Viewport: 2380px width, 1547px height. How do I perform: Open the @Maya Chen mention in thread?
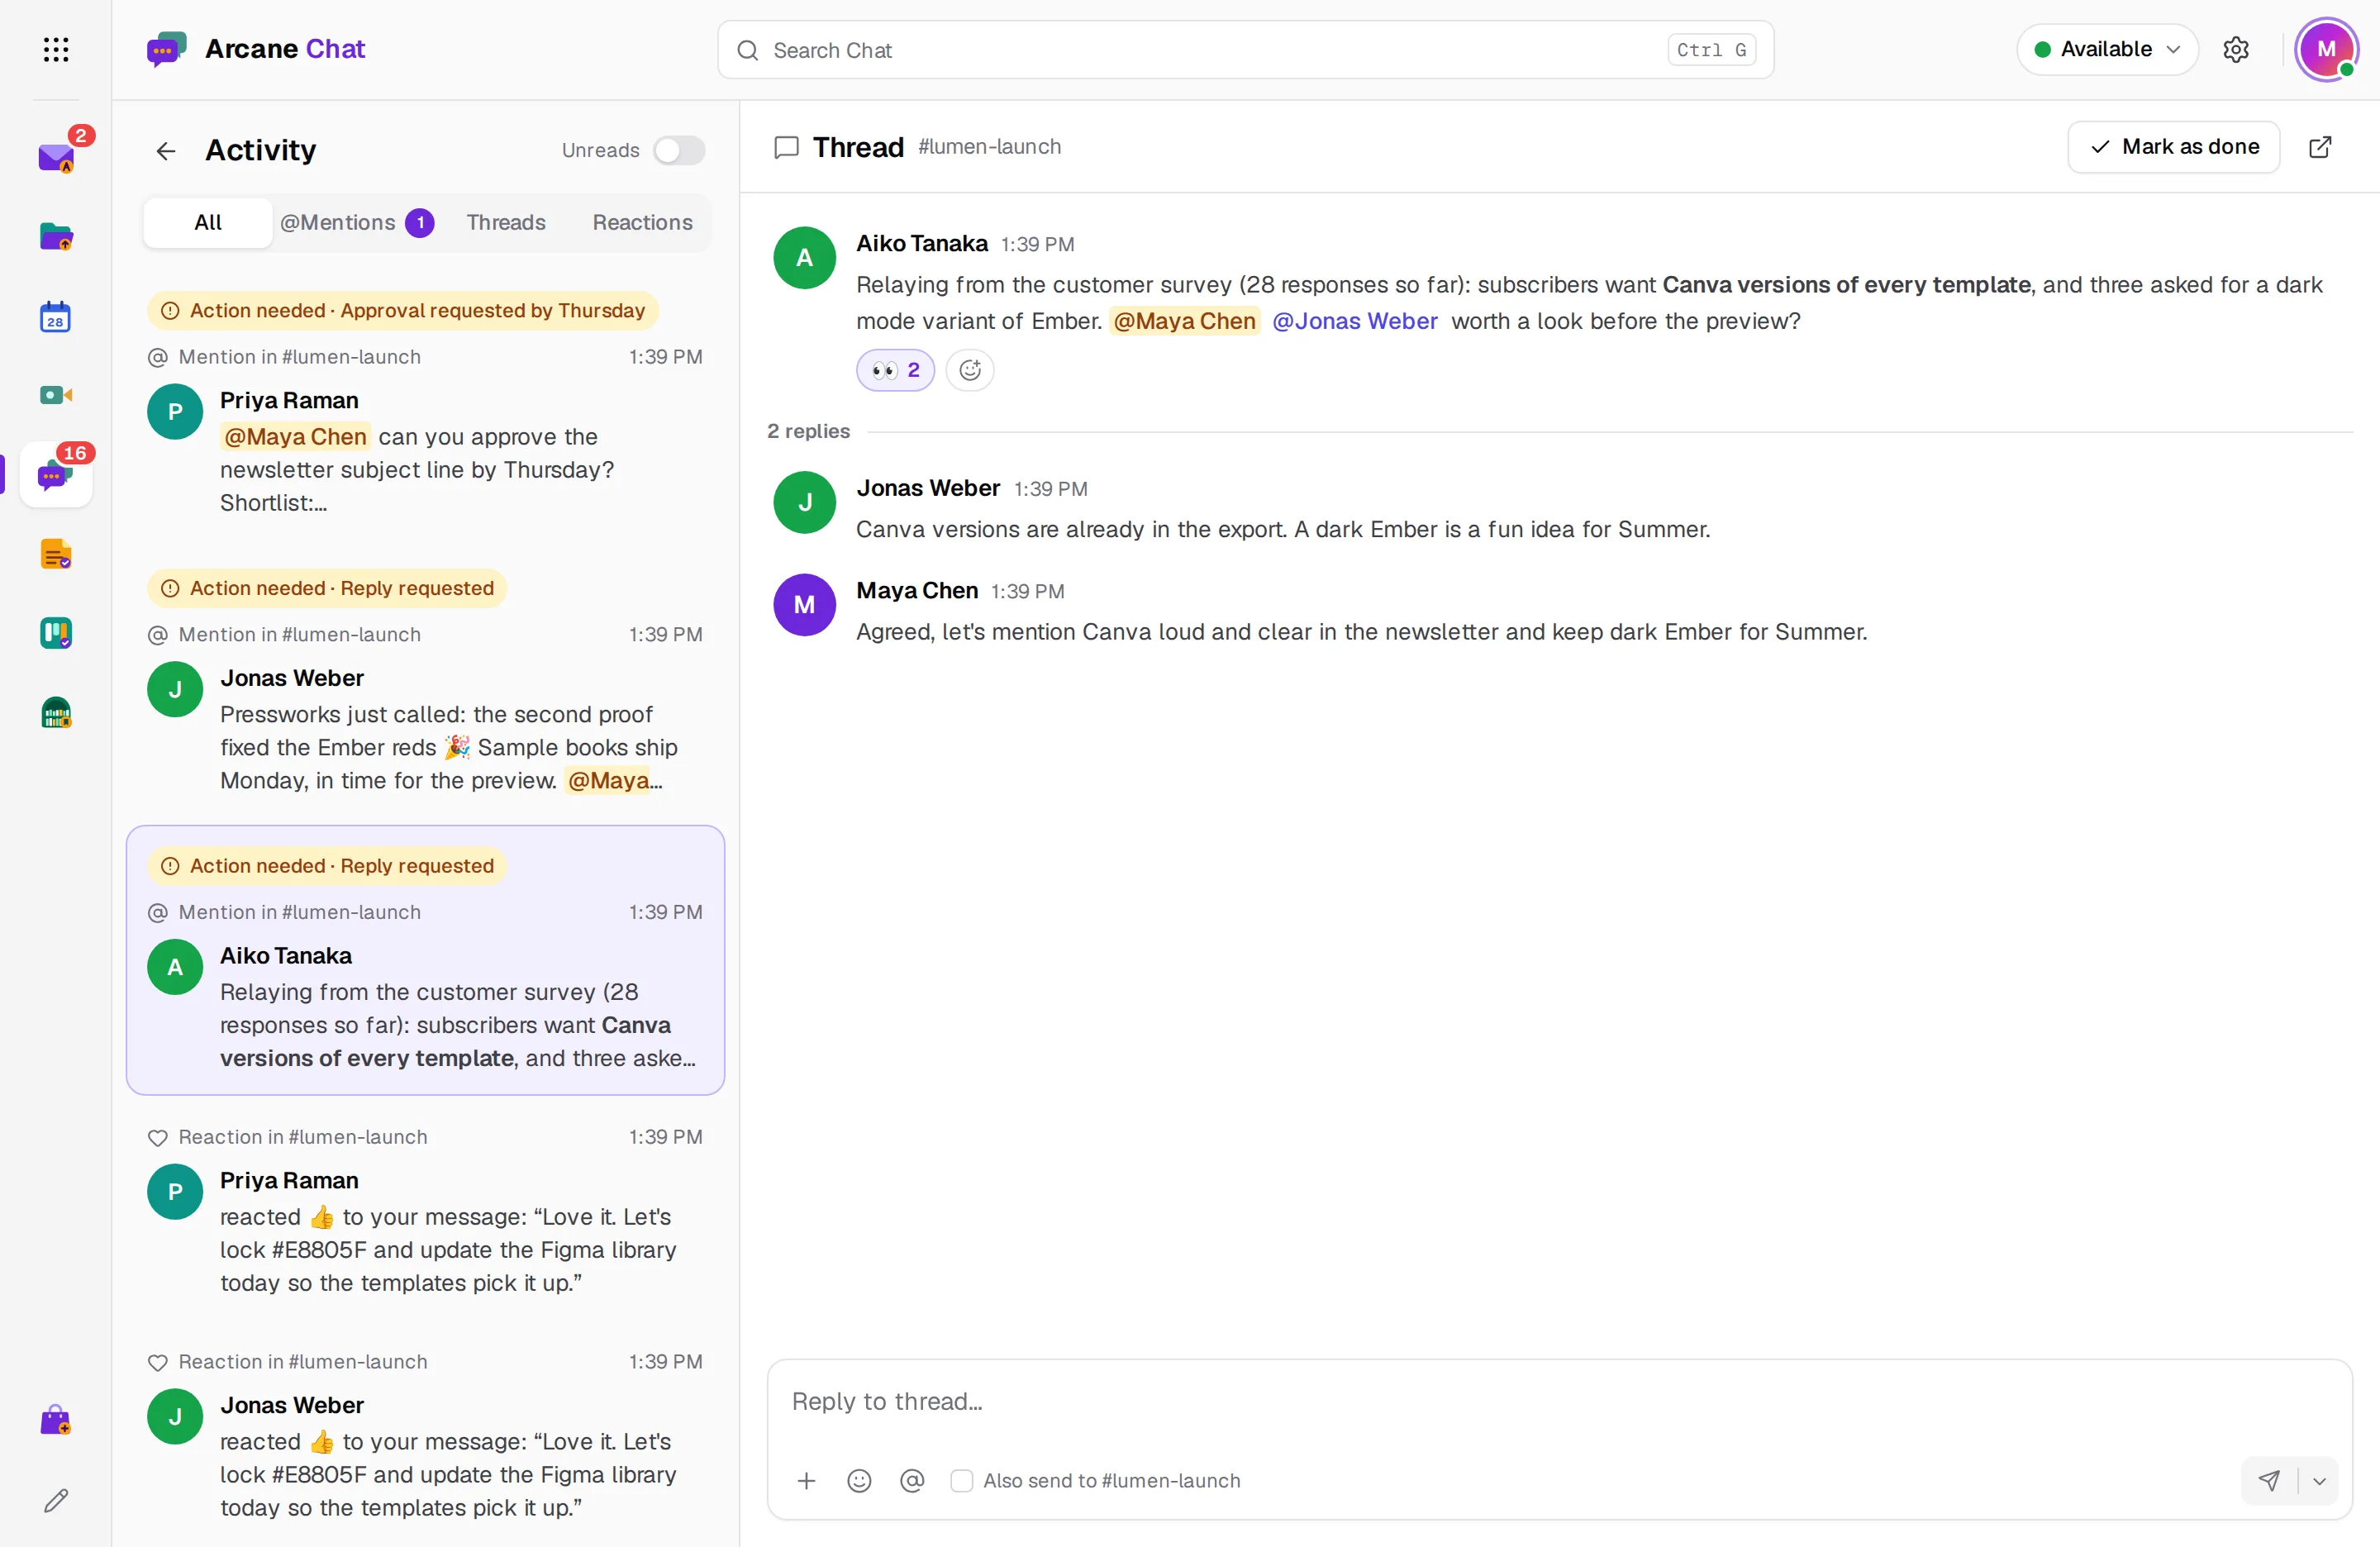tap(1184, 321)
